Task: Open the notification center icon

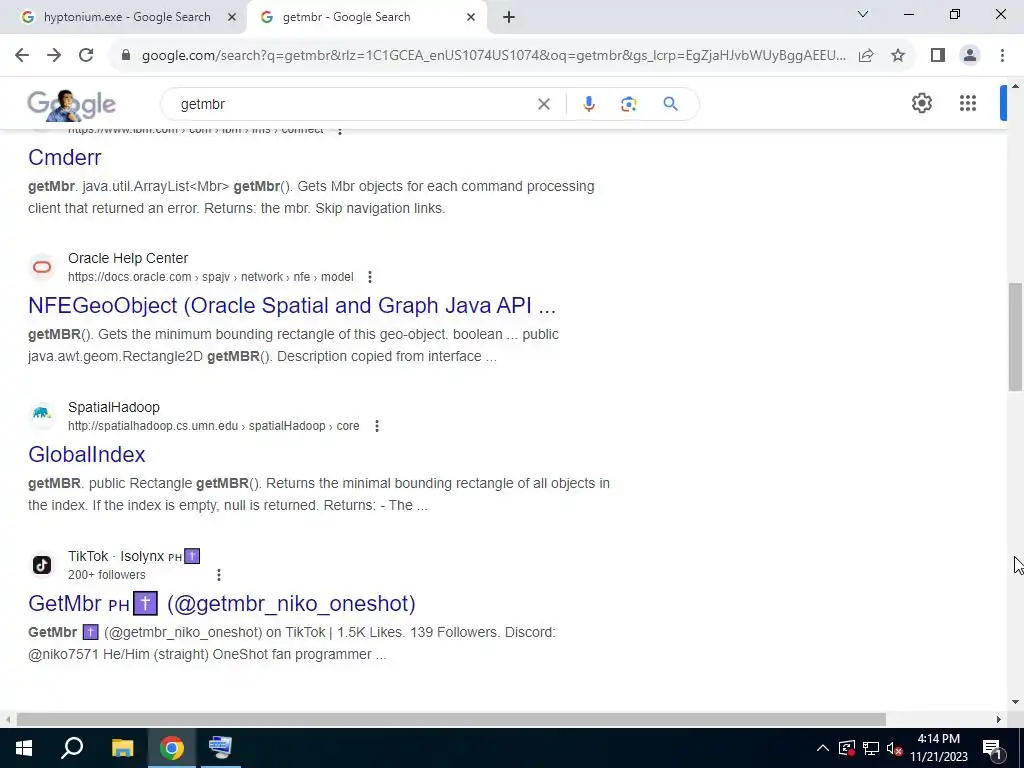Action: point(991,748)
